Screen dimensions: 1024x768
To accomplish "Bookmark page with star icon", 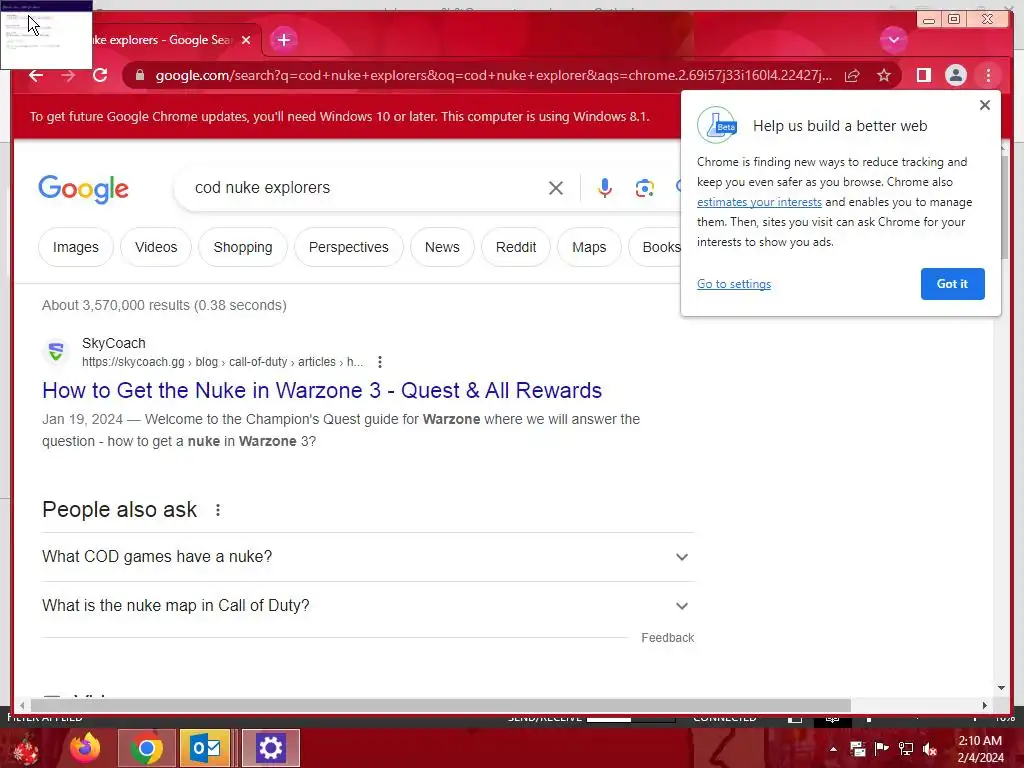I will (x=884, y=75).
